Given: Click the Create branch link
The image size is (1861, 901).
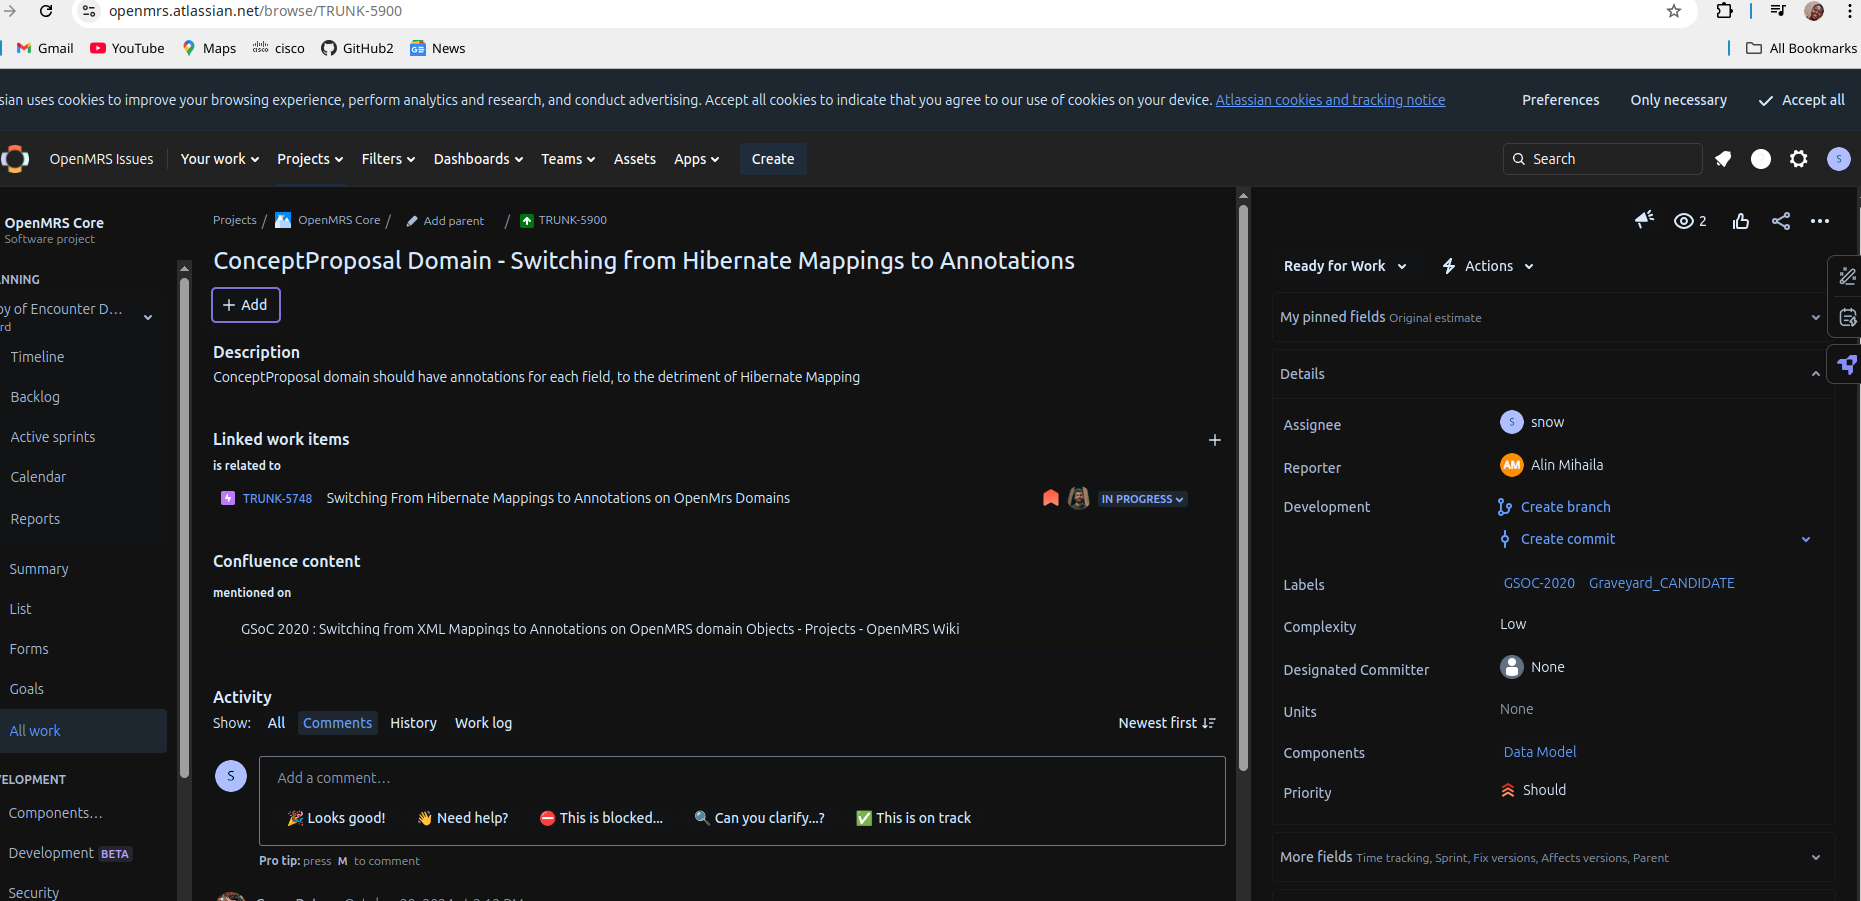Looking at the screenshot, I should coord(1565,507).
